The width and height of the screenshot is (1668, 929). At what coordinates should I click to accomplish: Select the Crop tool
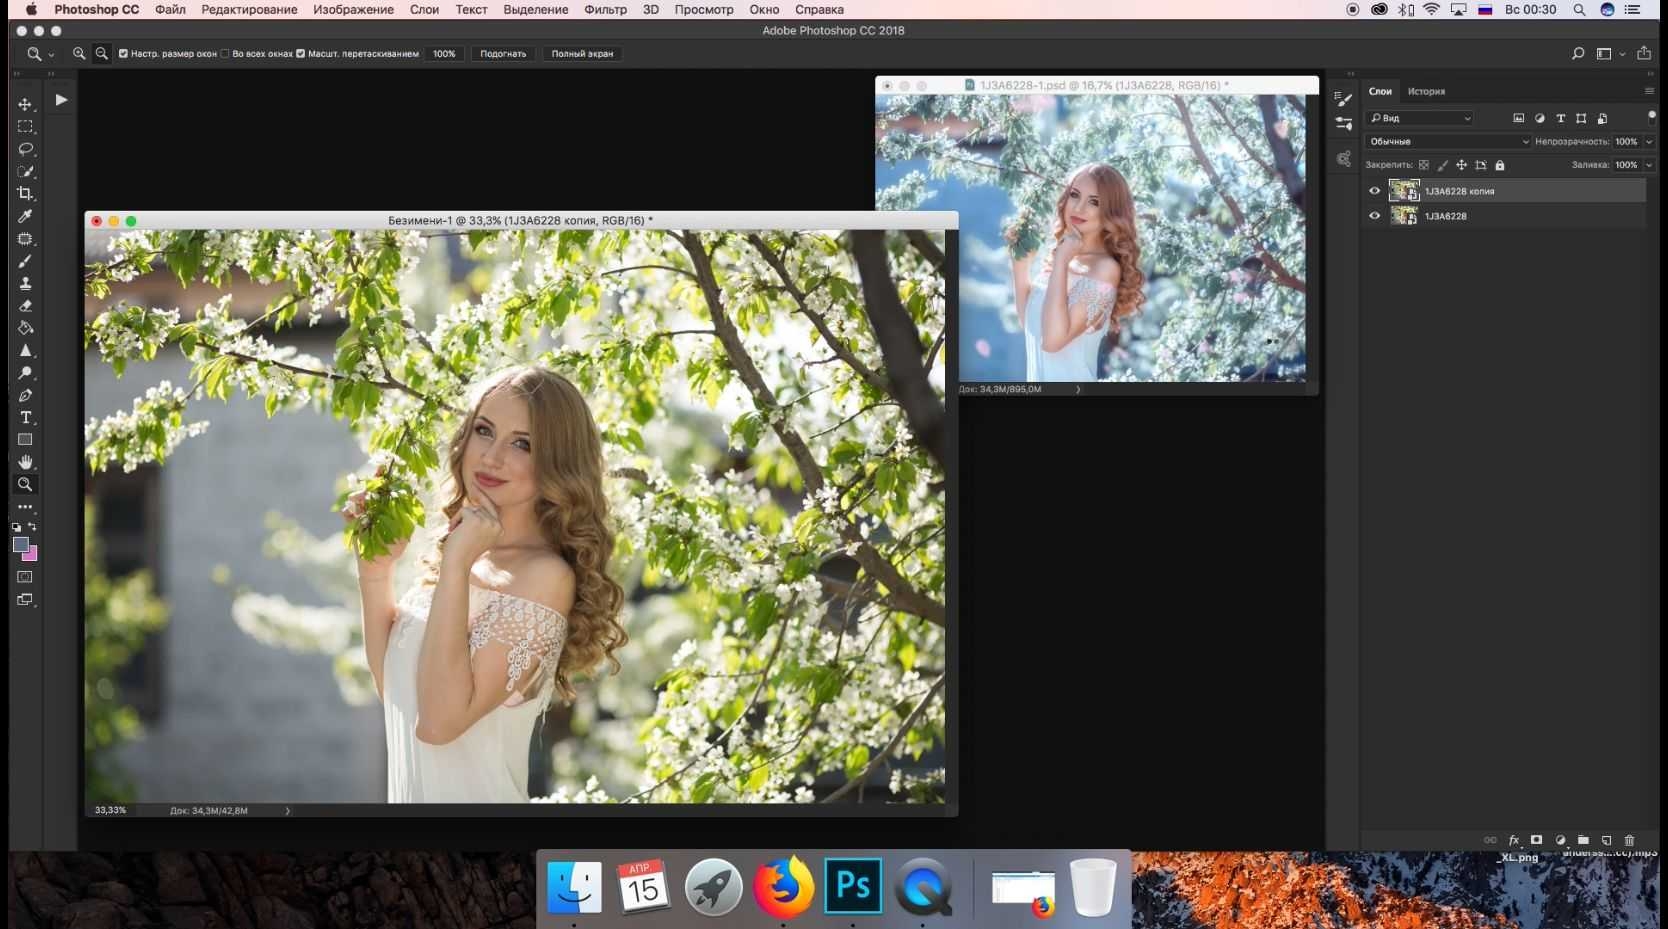click(x=25, y=194)
